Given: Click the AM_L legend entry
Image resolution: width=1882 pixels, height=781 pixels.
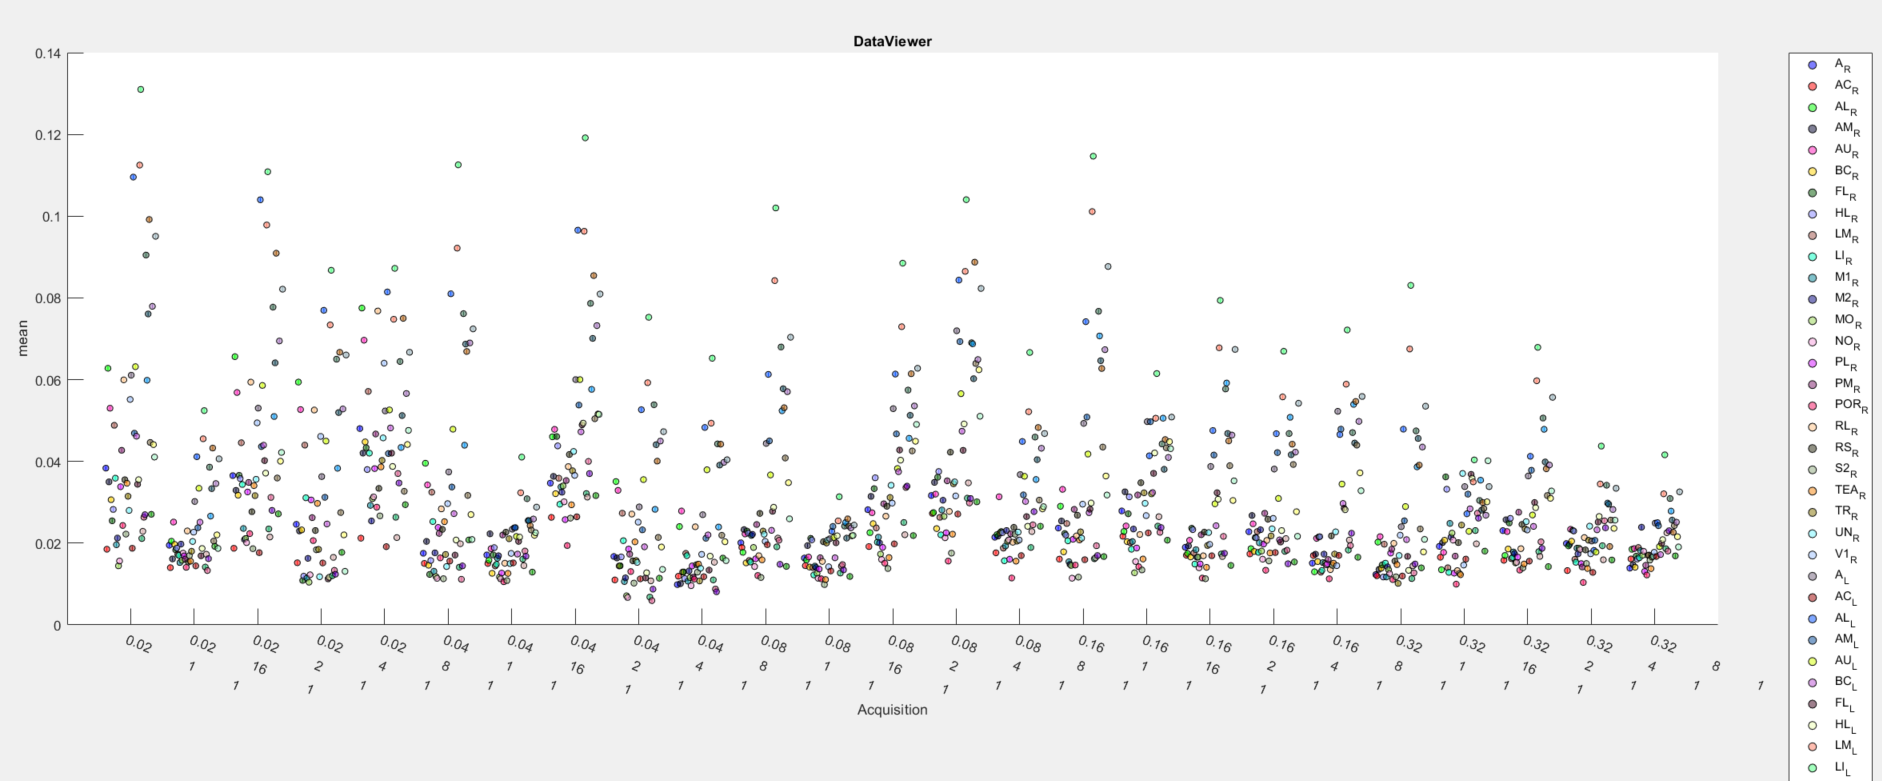Looking at the screenshot, I should 1832,640.
